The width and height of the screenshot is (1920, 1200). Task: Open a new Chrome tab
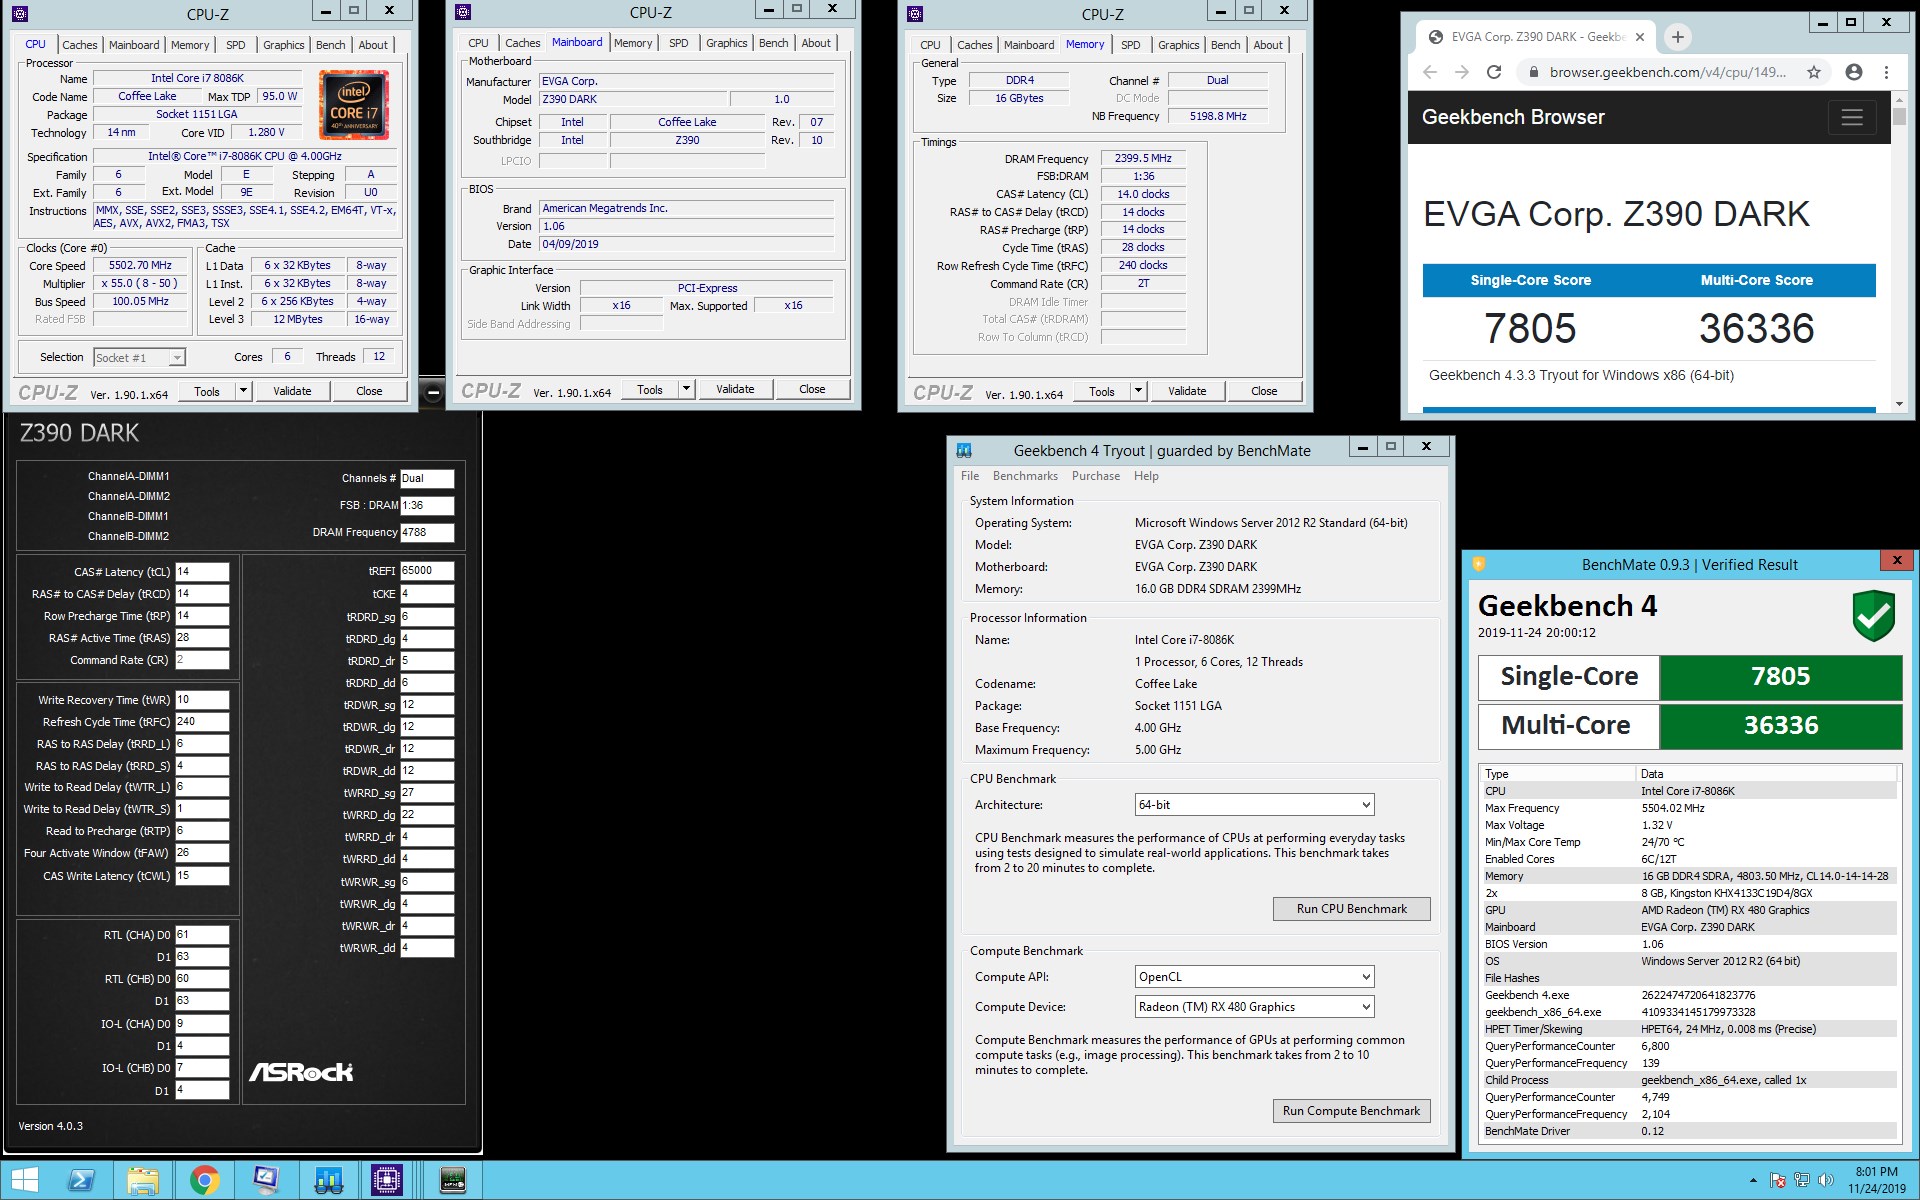[1678, 37]
